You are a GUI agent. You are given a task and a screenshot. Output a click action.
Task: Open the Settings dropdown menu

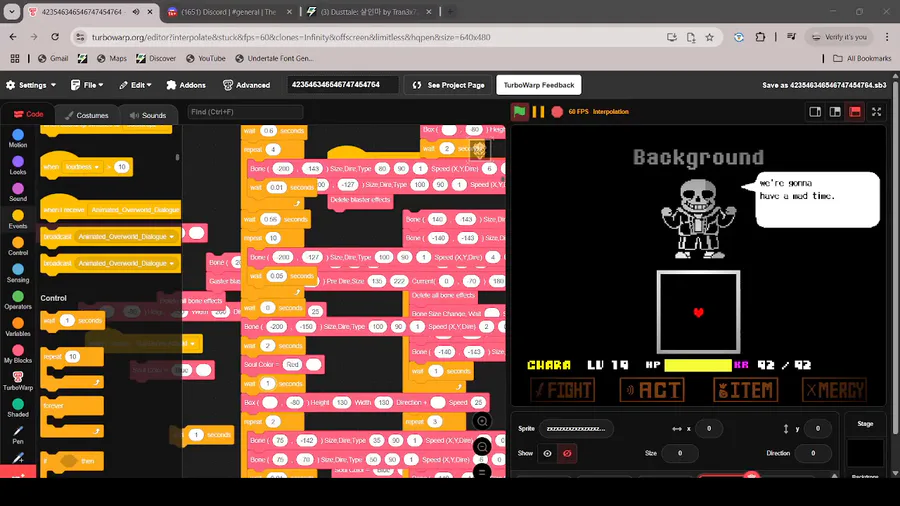coord(32,85)
